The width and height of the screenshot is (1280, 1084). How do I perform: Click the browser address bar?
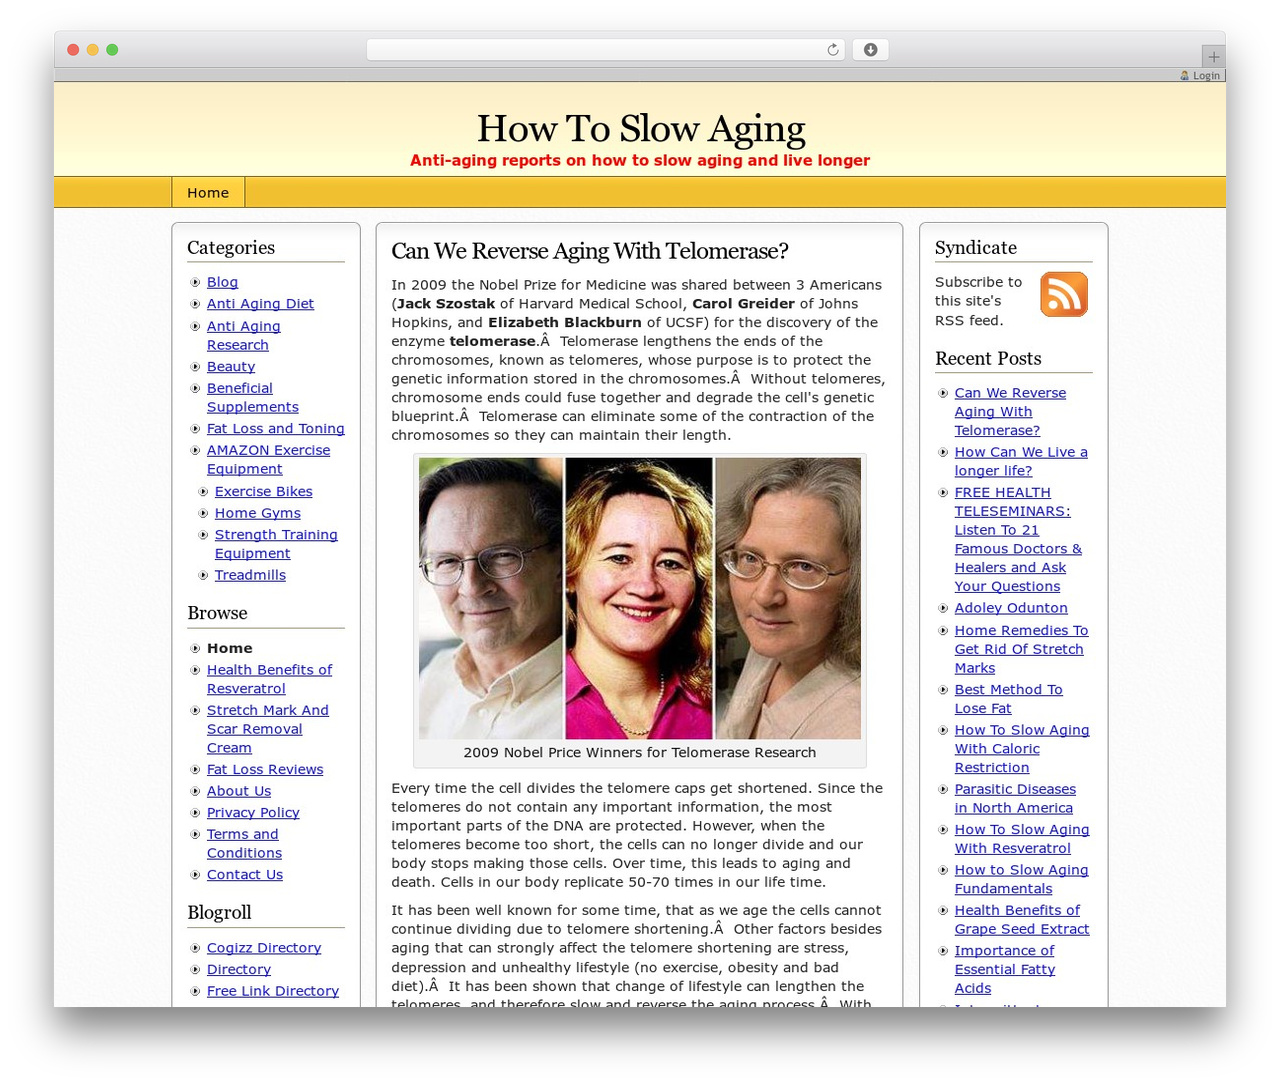click(x=606, y=50)
